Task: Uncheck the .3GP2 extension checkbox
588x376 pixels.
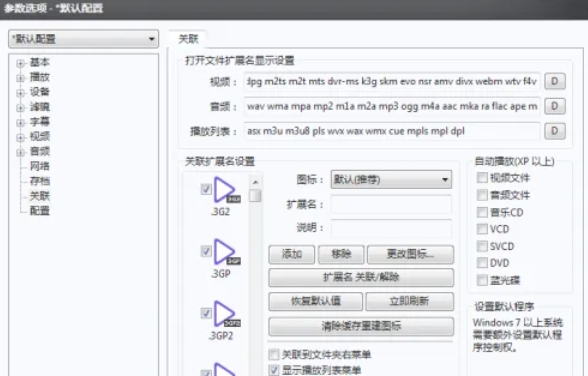Action: point(206,313)
